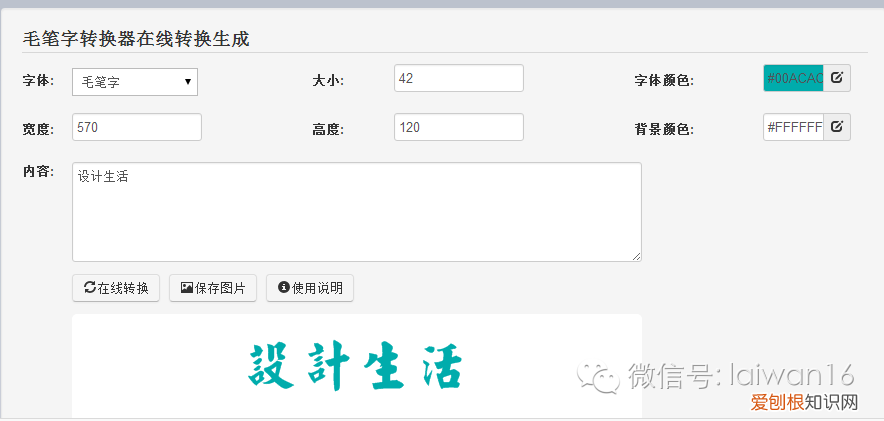Click the 大小: label
This screenshot has height=421, width=884.
coord(328,81)
